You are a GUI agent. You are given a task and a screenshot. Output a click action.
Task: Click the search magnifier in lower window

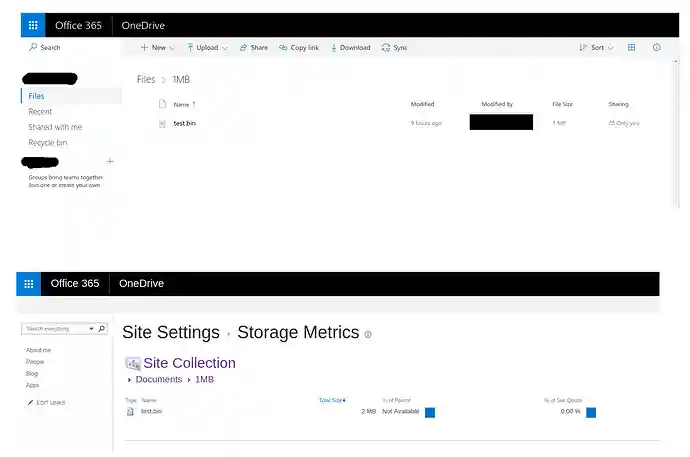pyautogui.click(x=102, y=329)
